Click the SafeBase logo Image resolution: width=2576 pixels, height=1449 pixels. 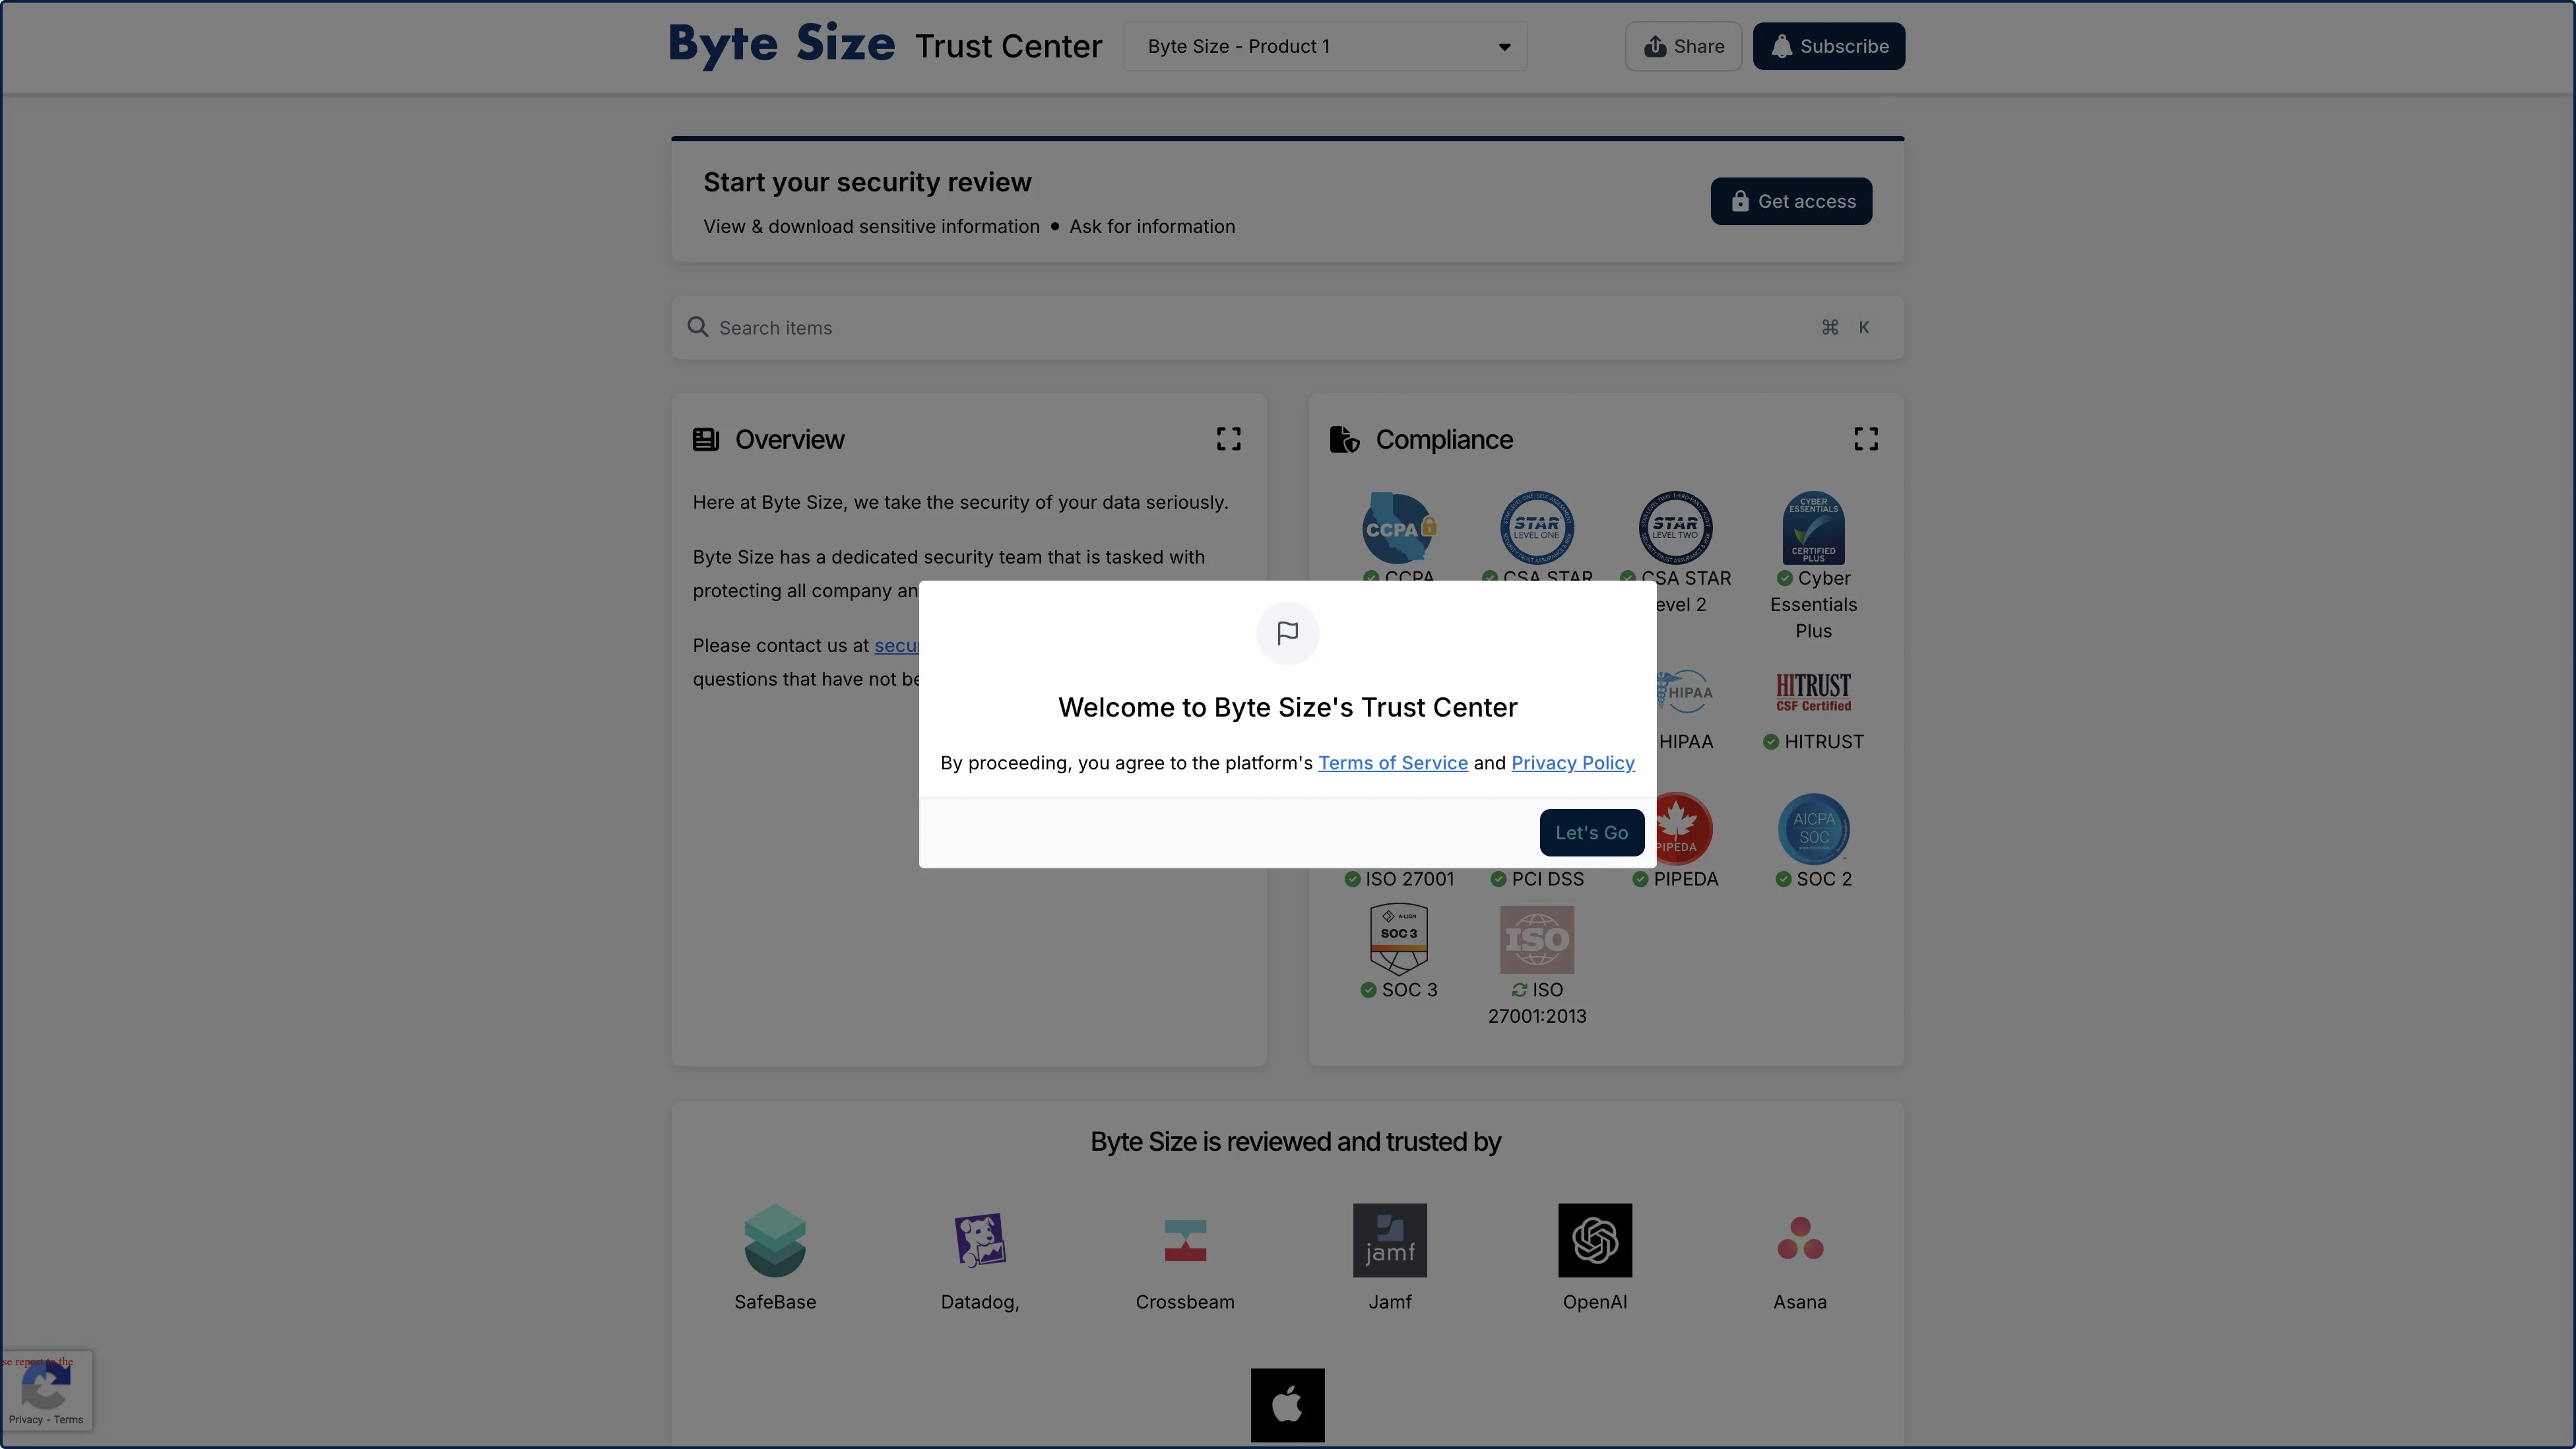[x=775, y=1240]
